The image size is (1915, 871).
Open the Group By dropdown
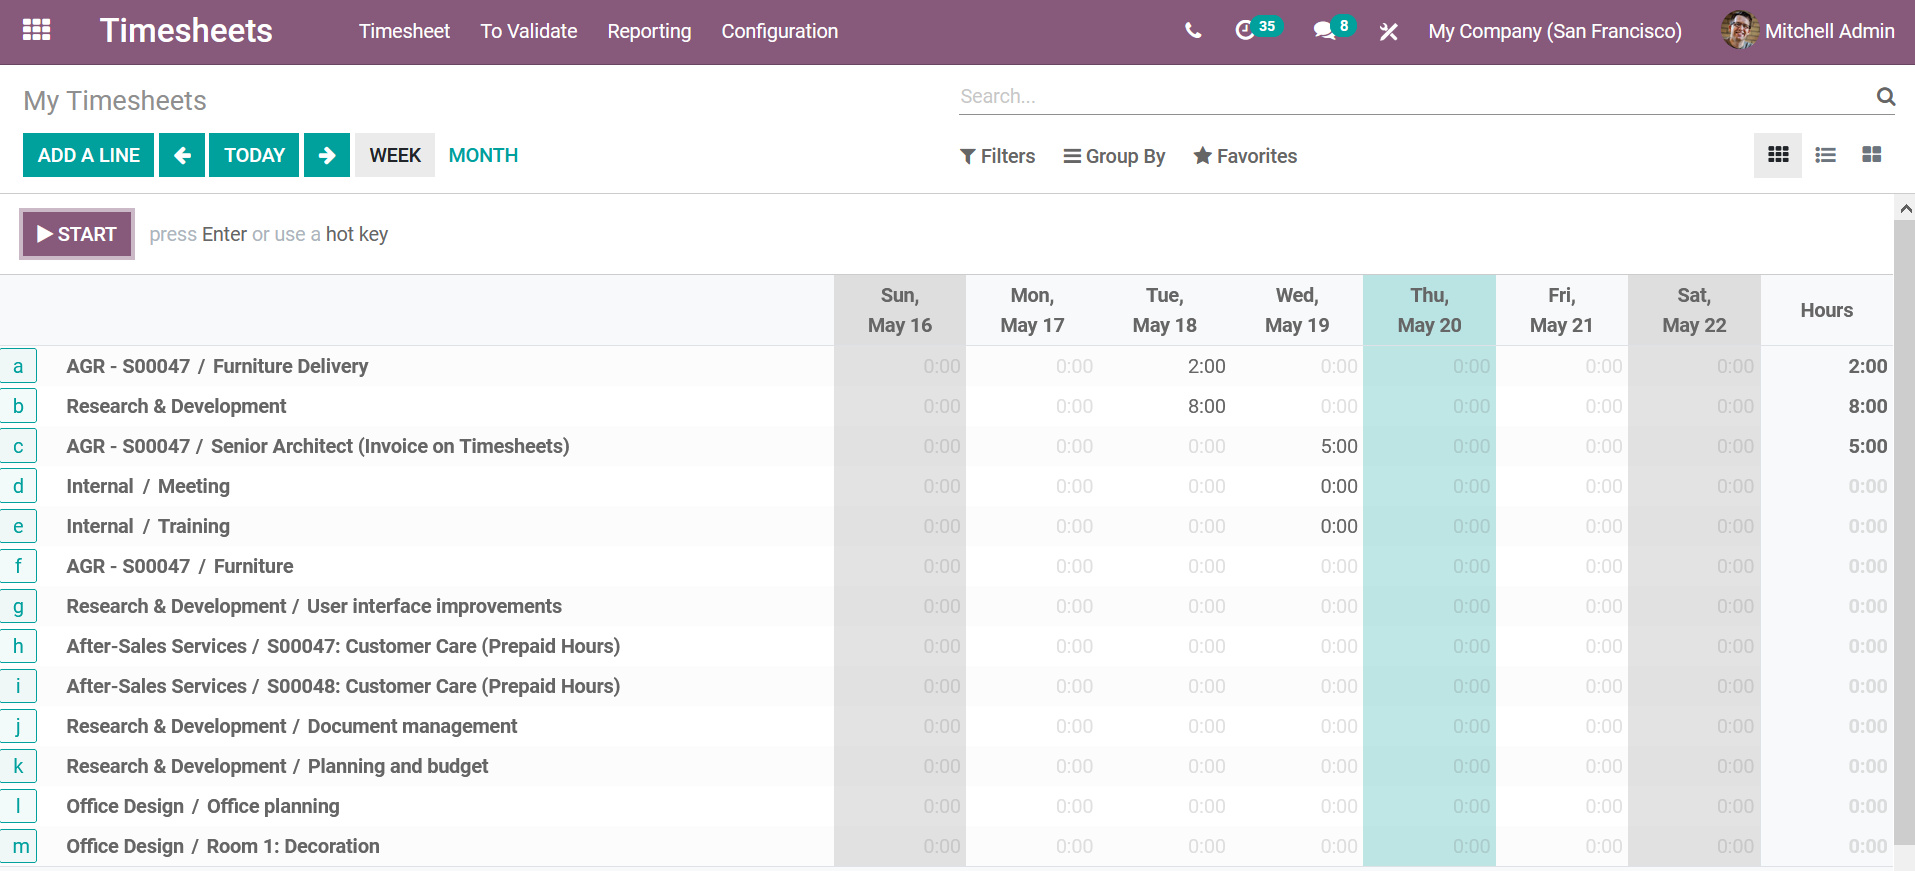(x=1114, y=156)
